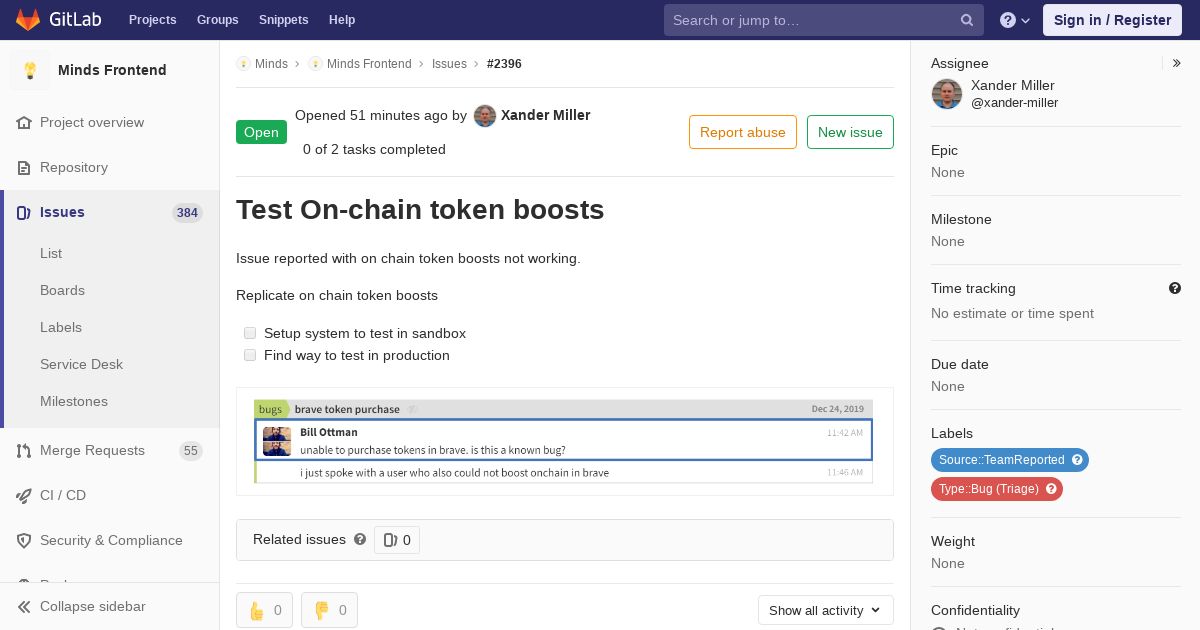1200x630 pixels.
Task: Open Boards in the Issues submenu
Action: point(62,290)
